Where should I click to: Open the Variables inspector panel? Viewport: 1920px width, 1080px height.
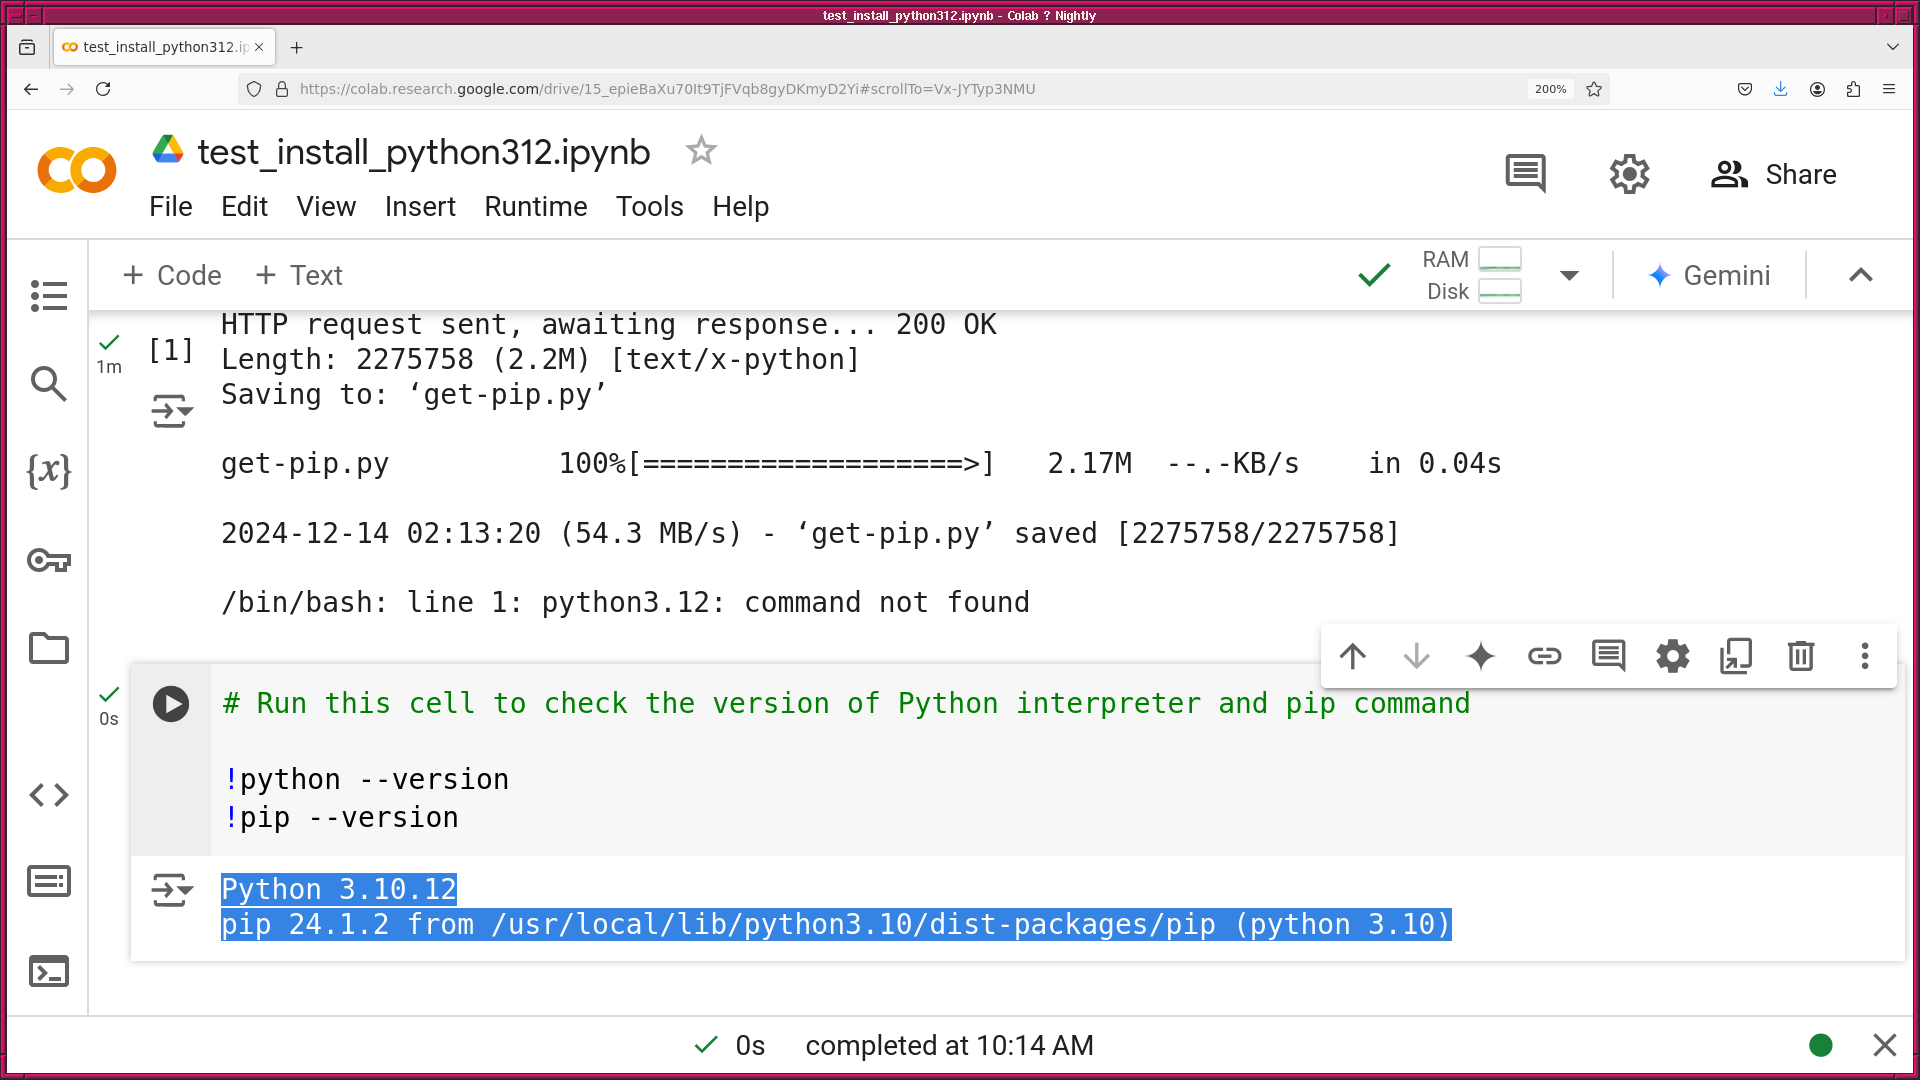click(48, 470)
